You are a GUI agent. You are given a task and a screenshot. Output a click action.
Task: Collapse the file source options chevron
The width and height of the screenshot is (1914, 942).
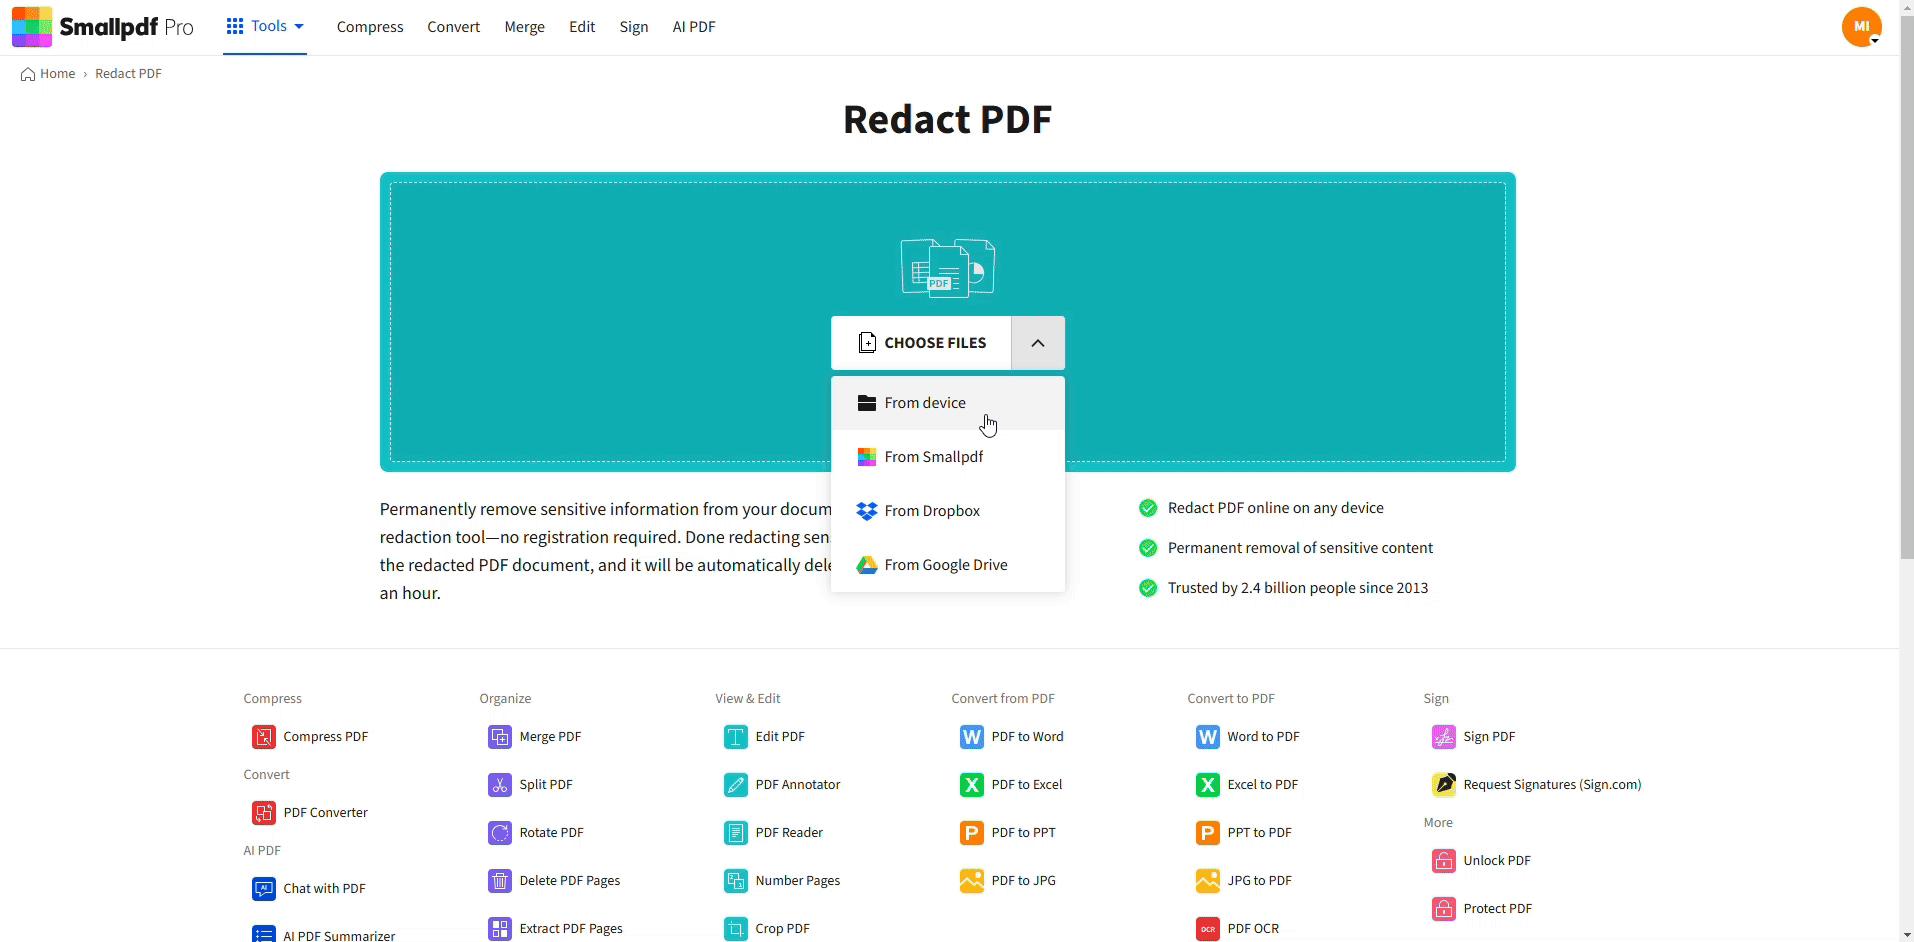point(1038,343)
